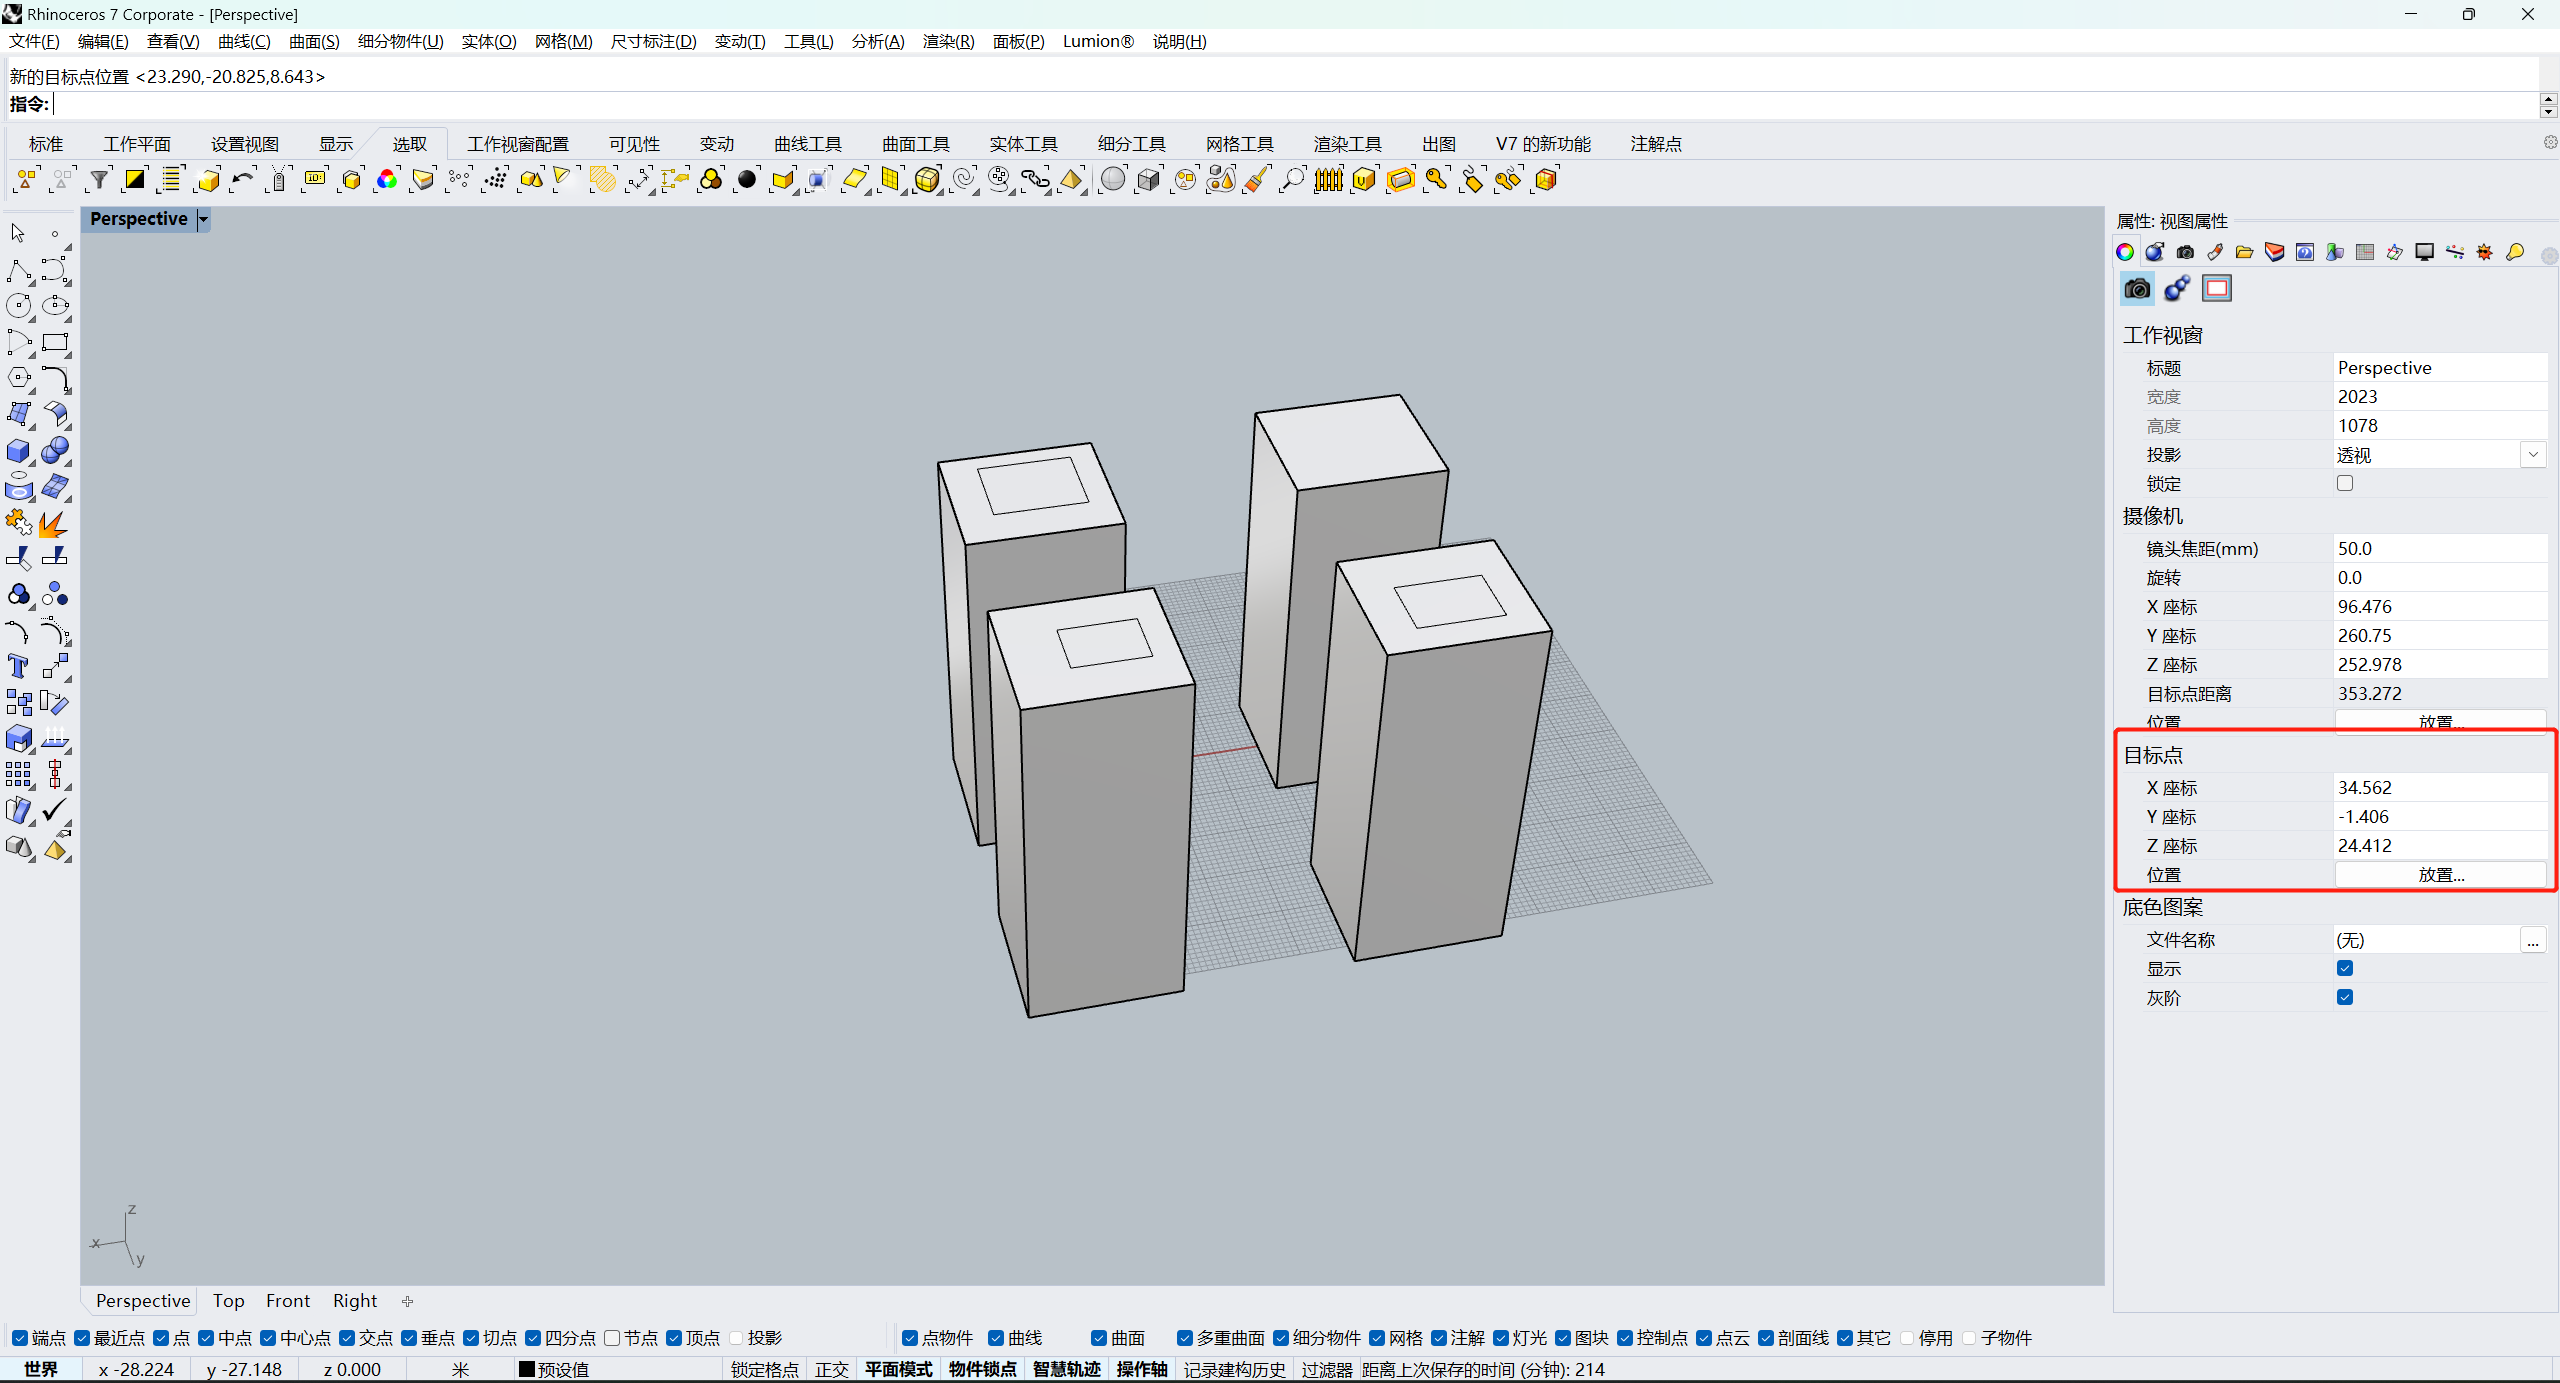Screen dimensions: 2560x1383
Task: Switch to the 实体工具 toolbar tab
Action: pyautogui.click(x=1023, y=144)
